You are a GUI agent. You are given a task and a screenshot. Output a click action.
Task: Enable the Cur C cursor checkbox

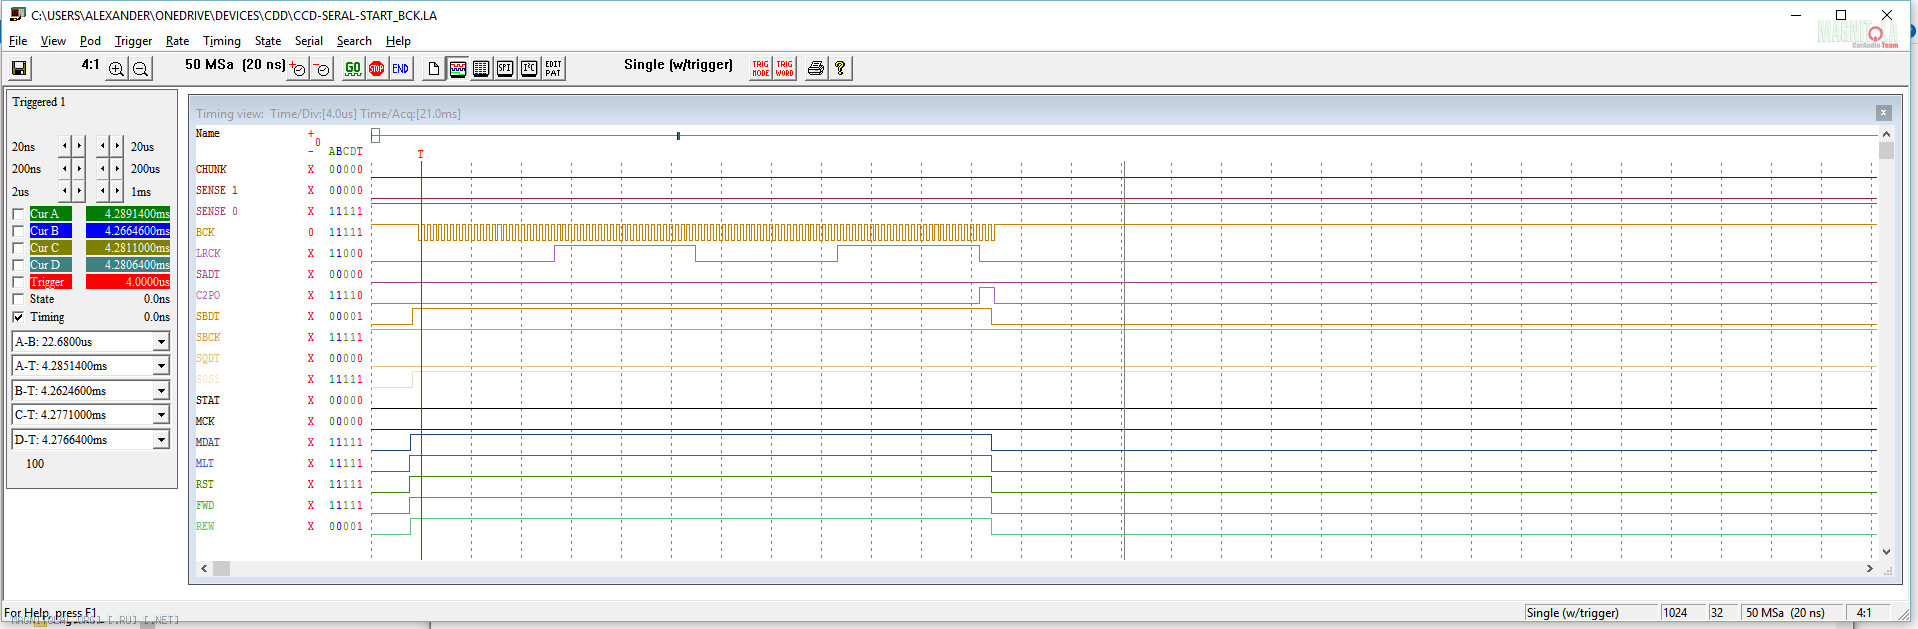pyautogui.click(x=18, y=248)
